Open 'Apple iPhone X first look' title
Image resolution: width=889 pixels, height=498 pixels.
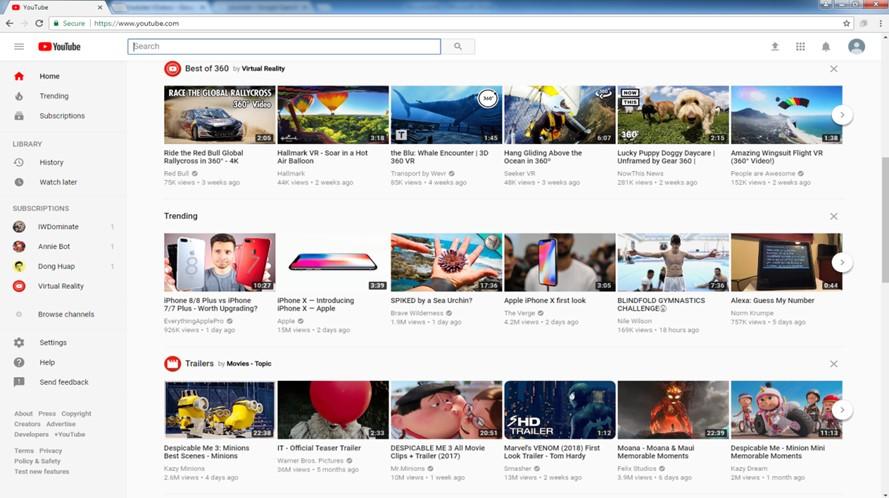[545, 301]
